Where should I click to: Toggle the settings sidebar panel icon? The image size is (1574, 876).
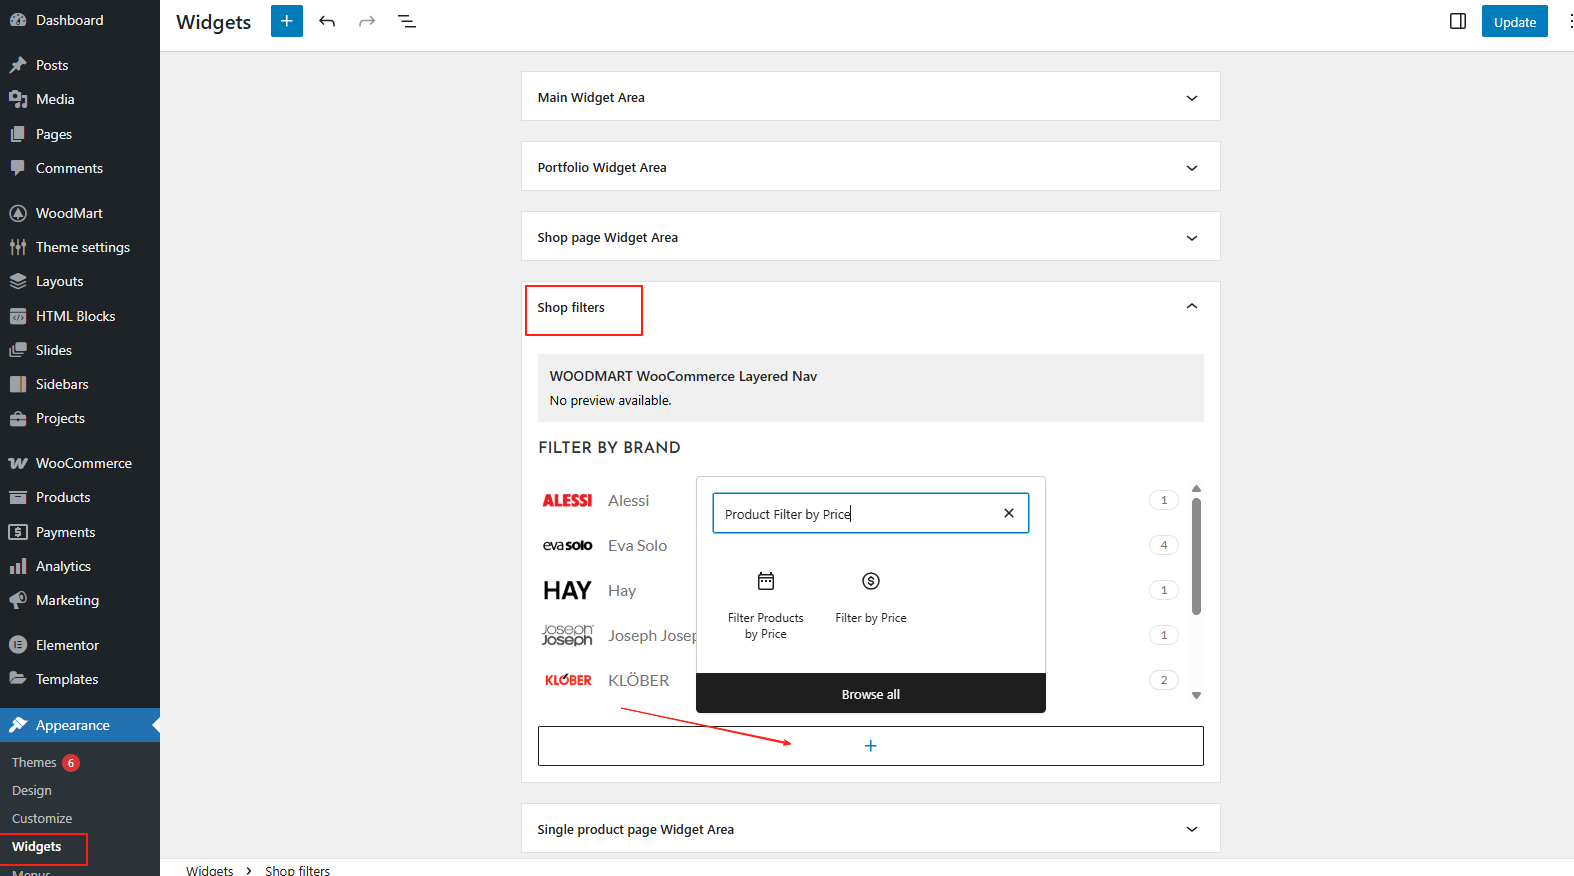click(1458, 21)
